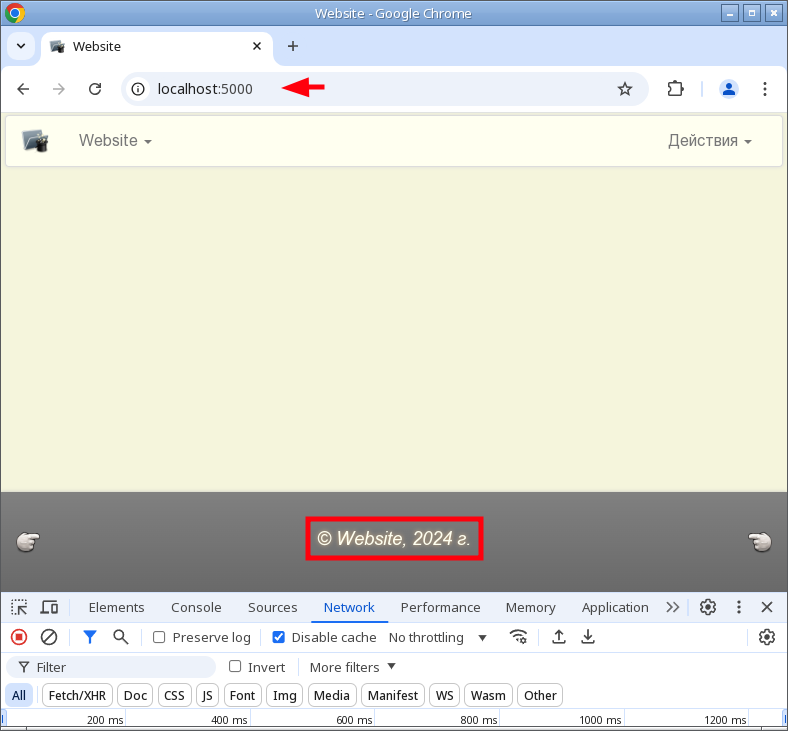Activate the DevTools inspect element picker
The image size is (788, 731).
tap(19, 607)
